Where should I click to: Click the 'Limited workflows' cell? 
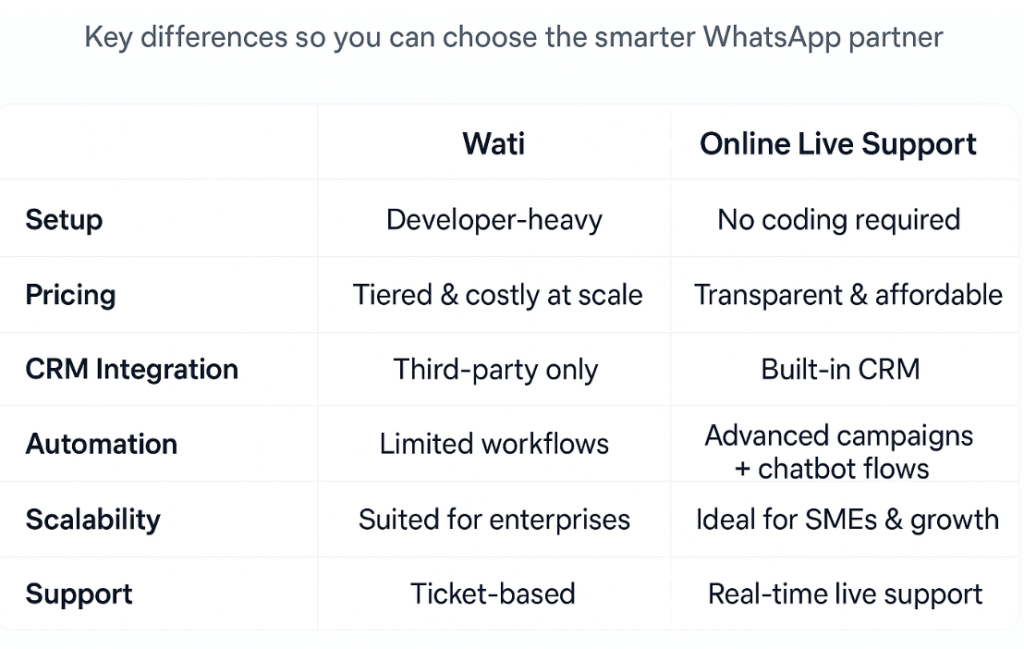[494, 444]
